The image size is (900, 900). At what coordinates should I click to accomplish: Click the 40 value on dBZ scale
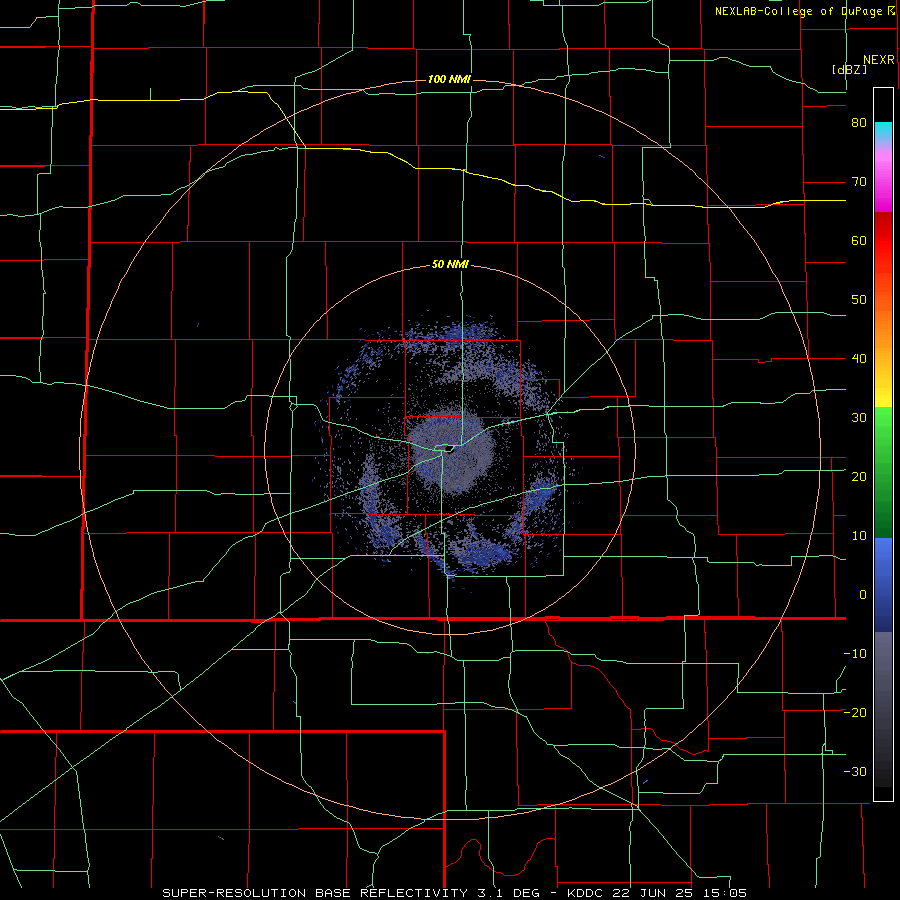(x=859, y=359)
